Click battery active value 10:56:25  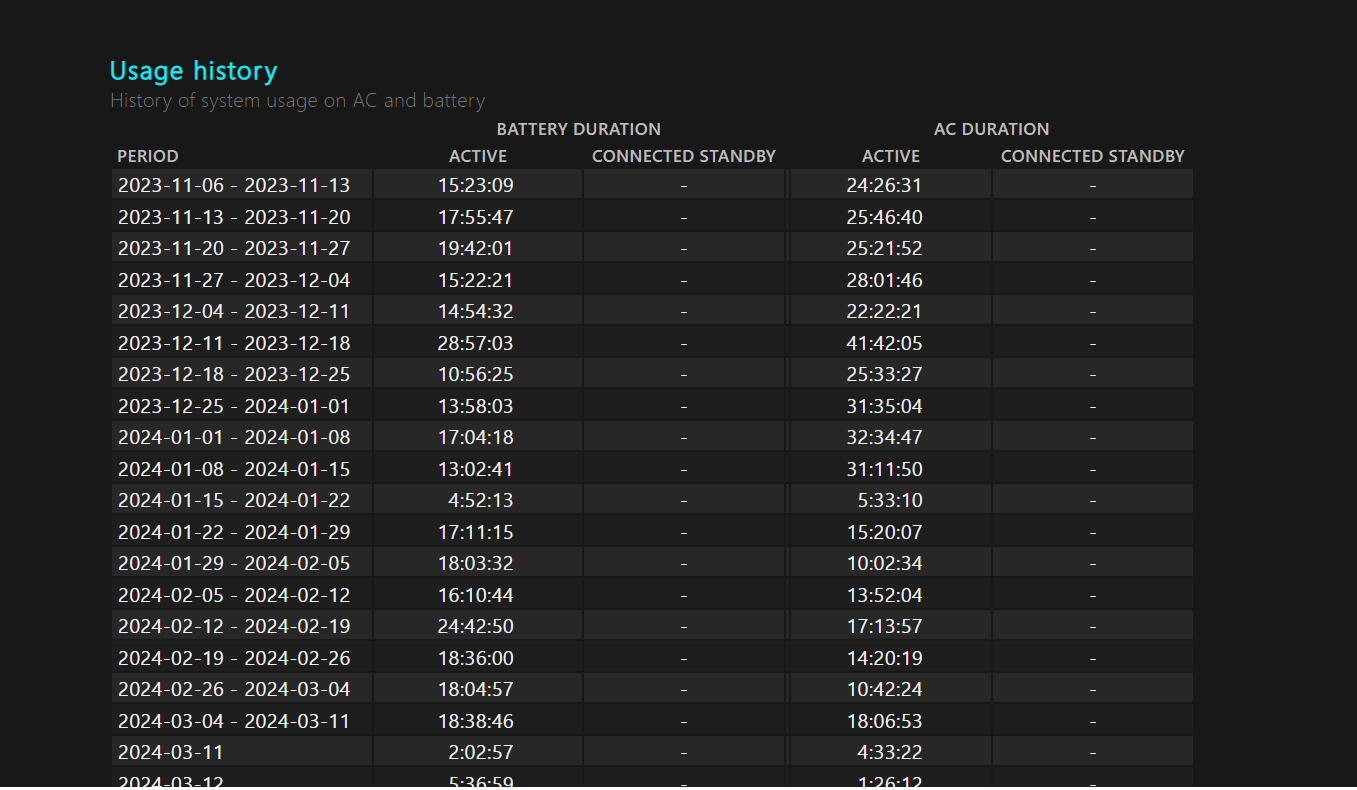[x=476, y=374]
